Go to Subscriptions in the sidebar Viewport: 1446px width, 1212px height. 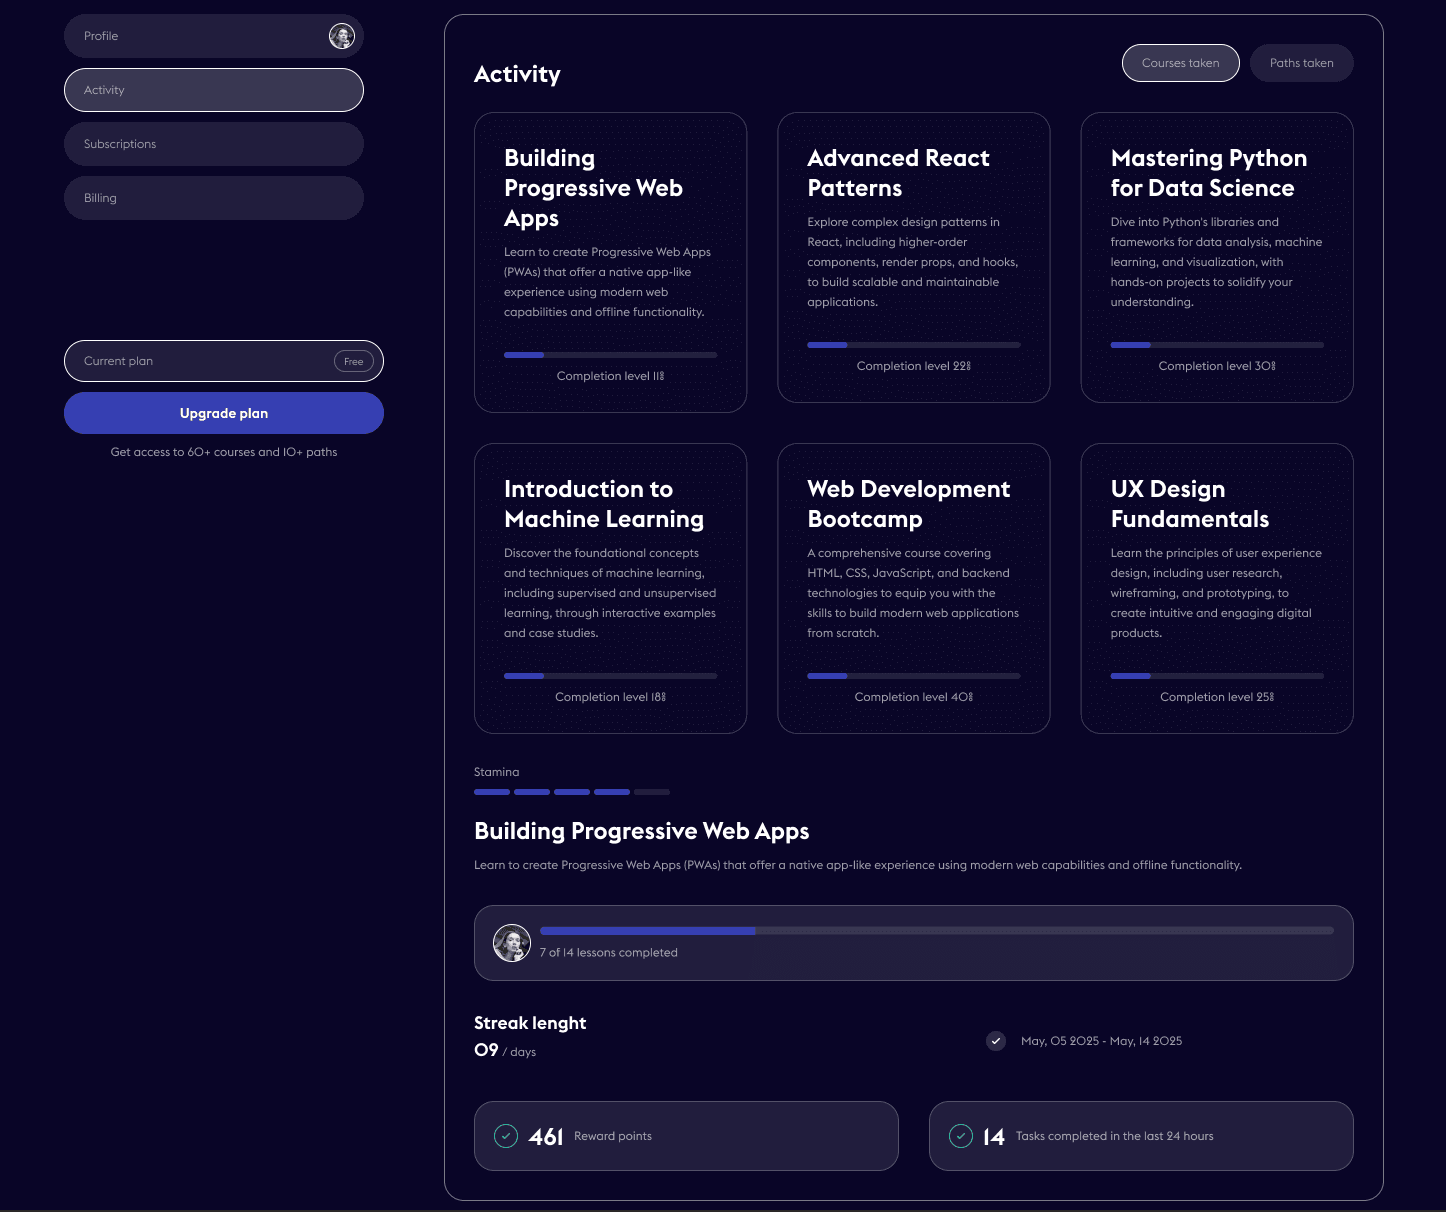click(x=214, y=144)
